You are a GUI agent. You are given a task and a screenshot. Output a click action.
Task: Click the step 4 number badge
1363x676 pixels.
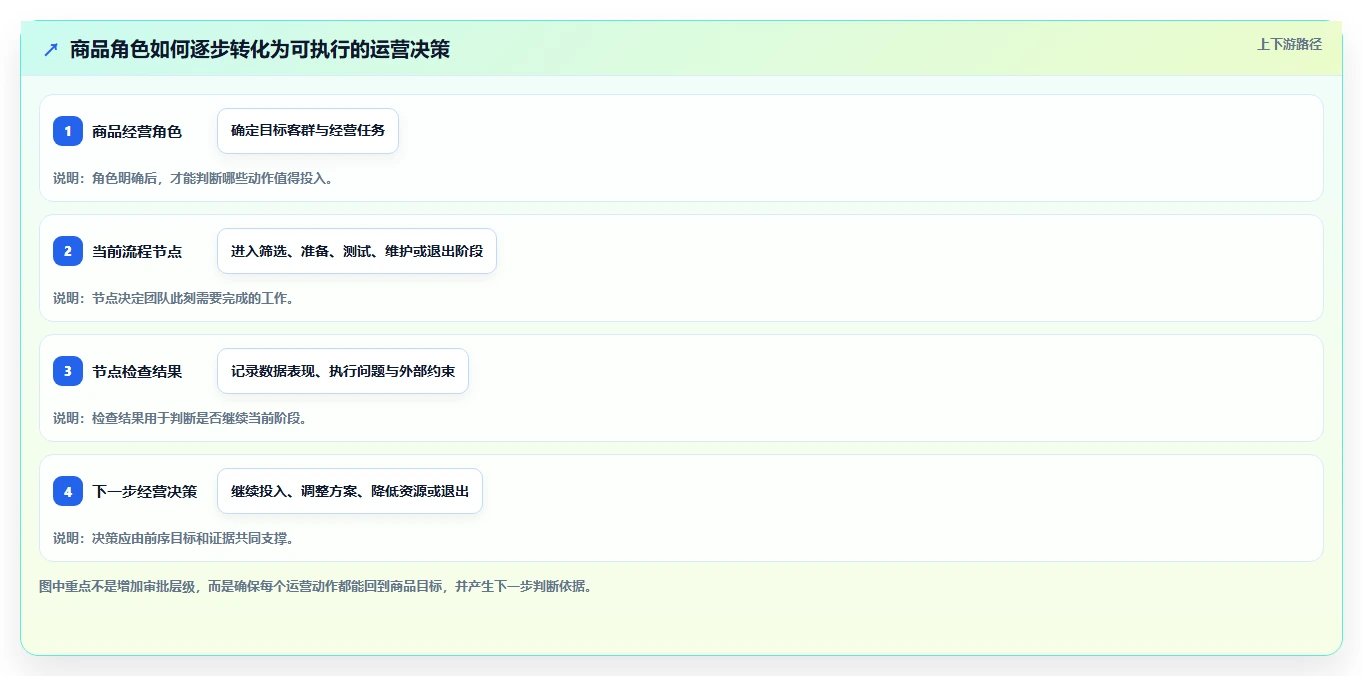(68, 491)
